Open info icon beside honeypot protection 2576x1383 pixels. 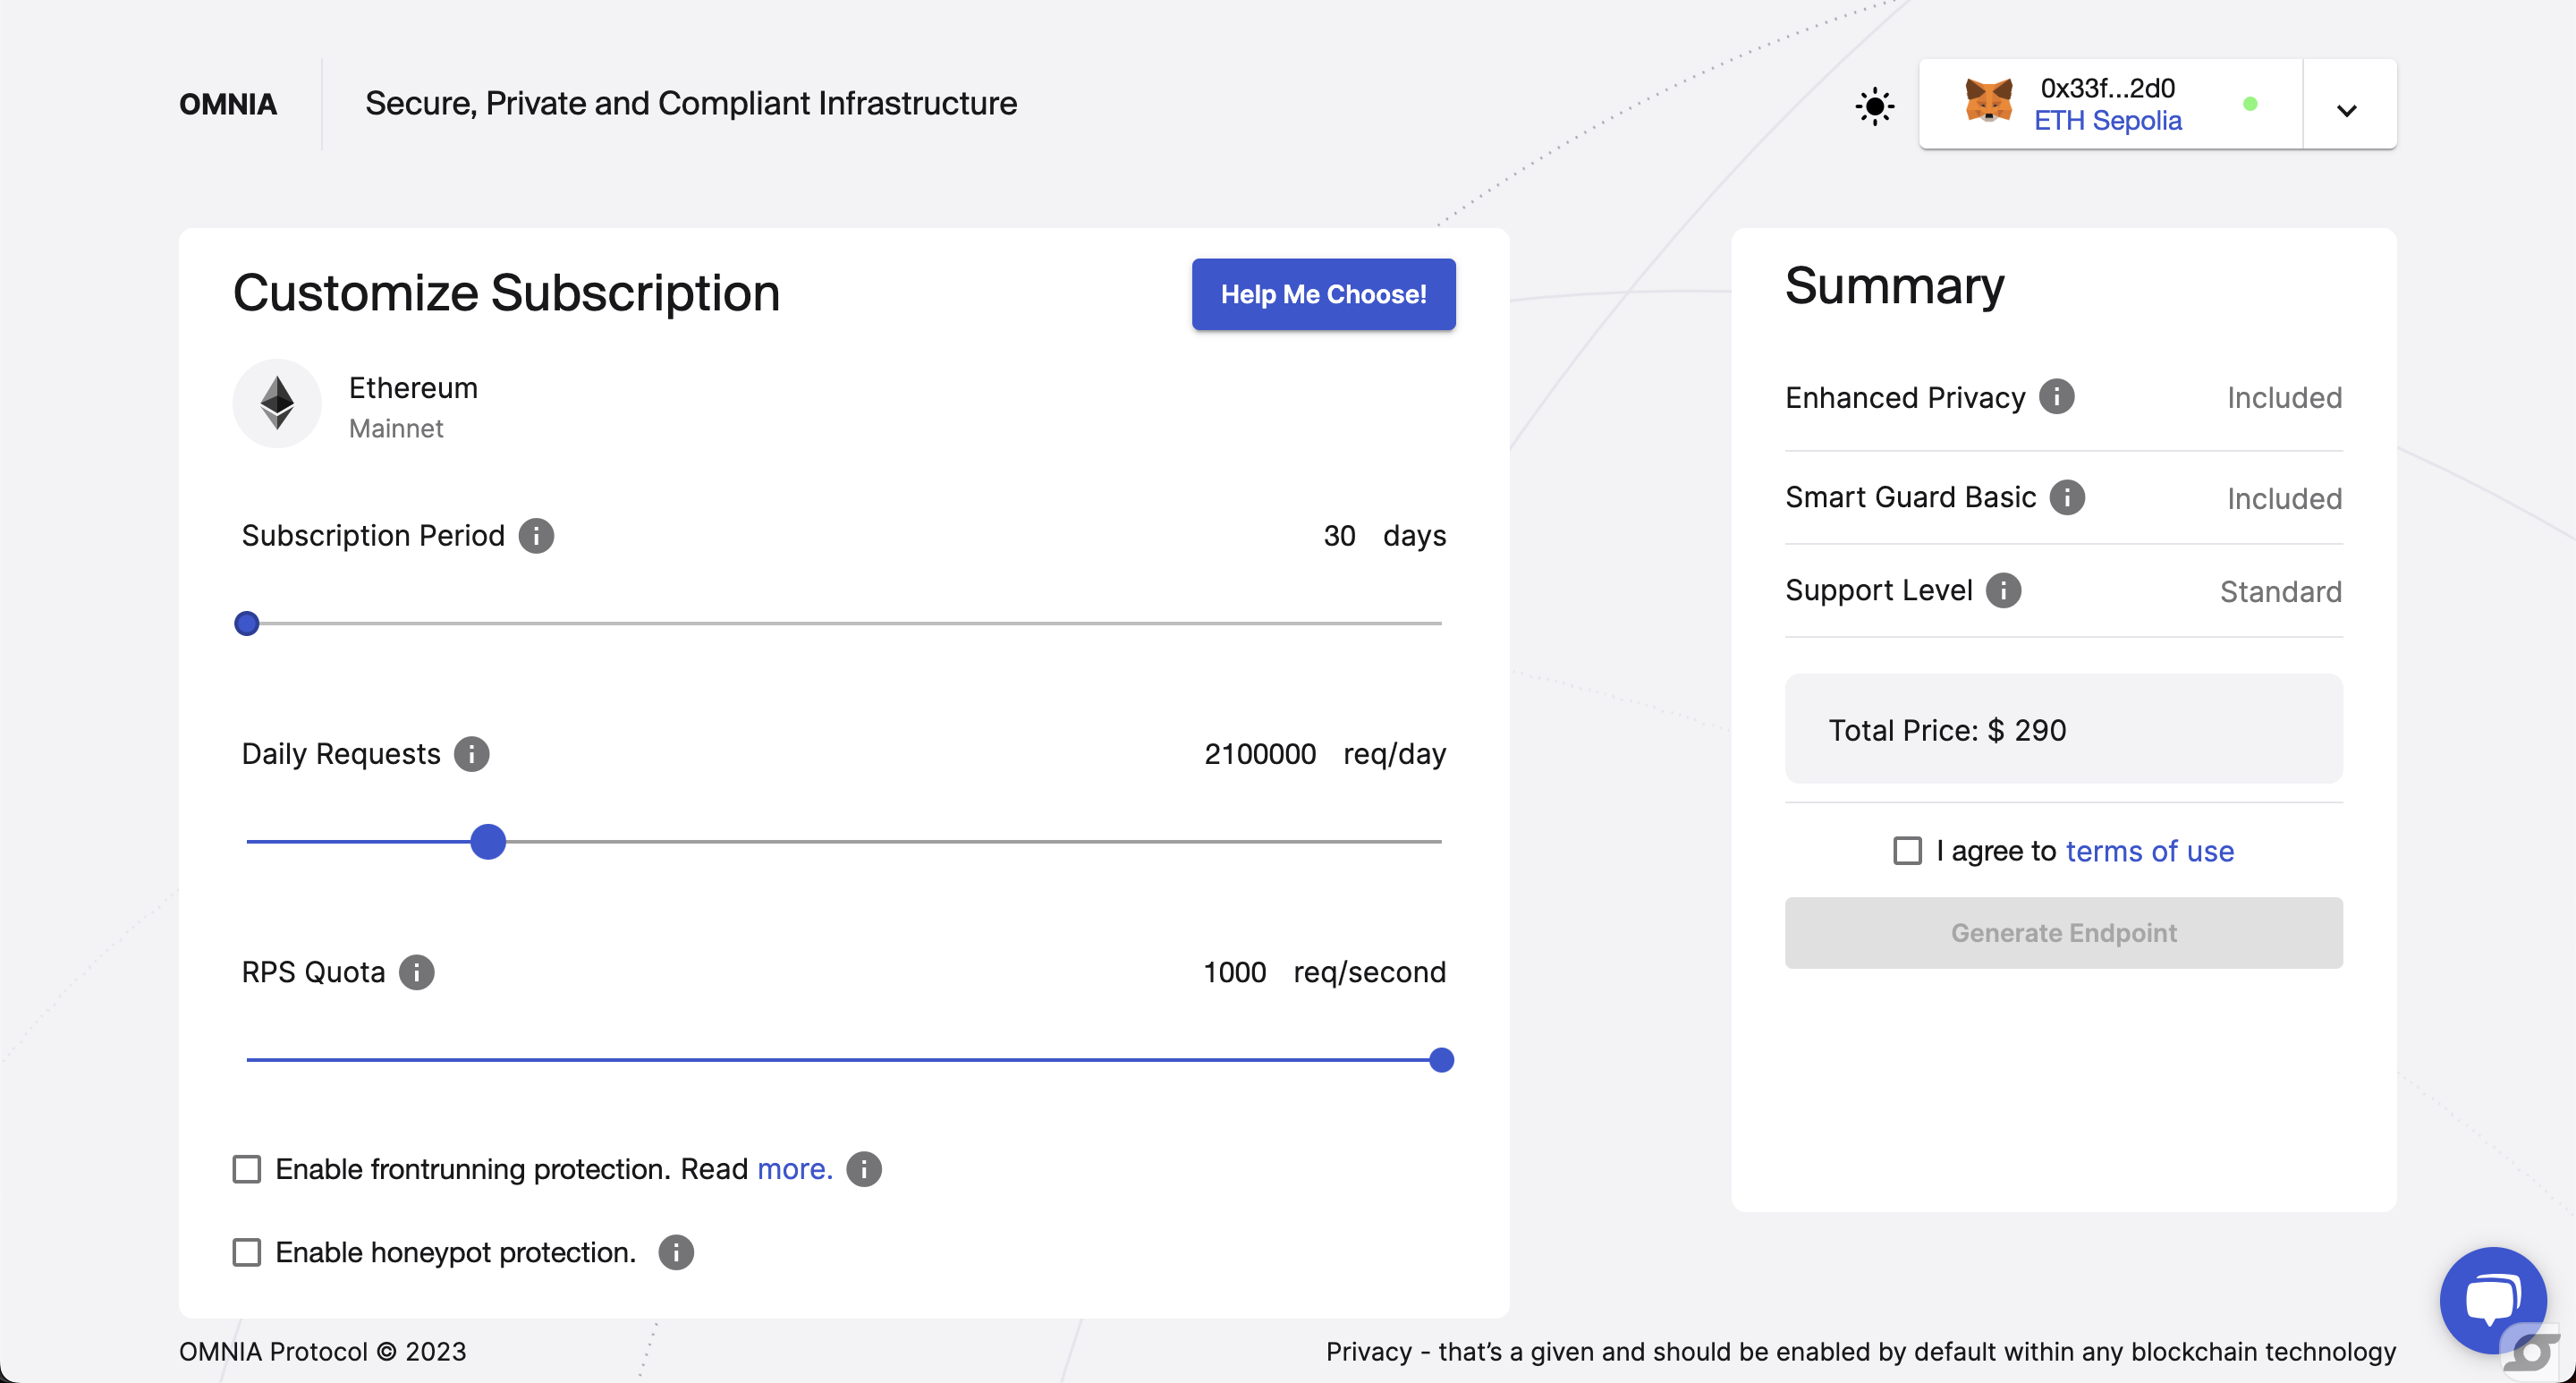coord(676,1253)
